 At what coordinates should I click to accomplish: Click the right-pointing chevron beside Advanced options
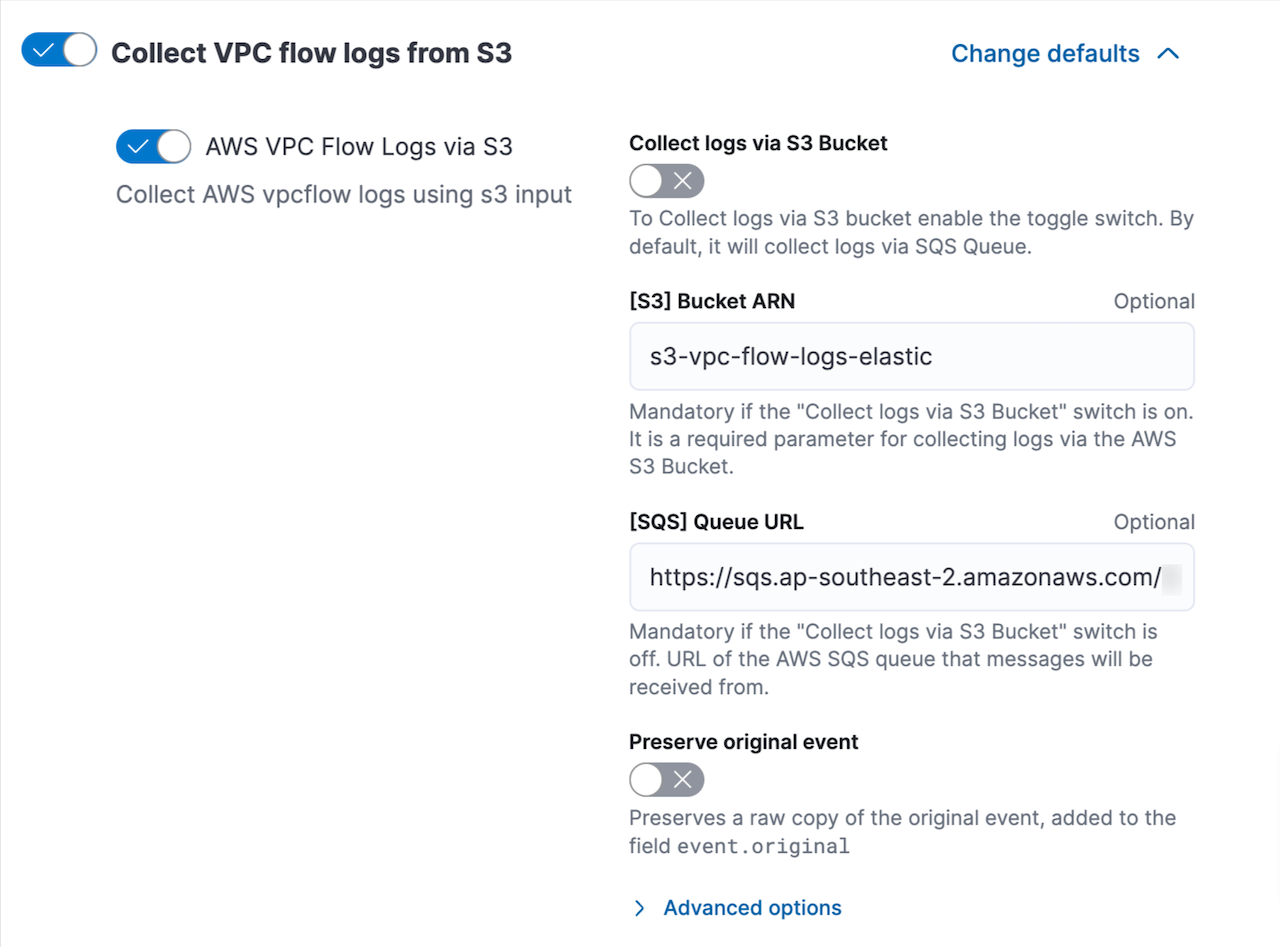click(639, 908)
